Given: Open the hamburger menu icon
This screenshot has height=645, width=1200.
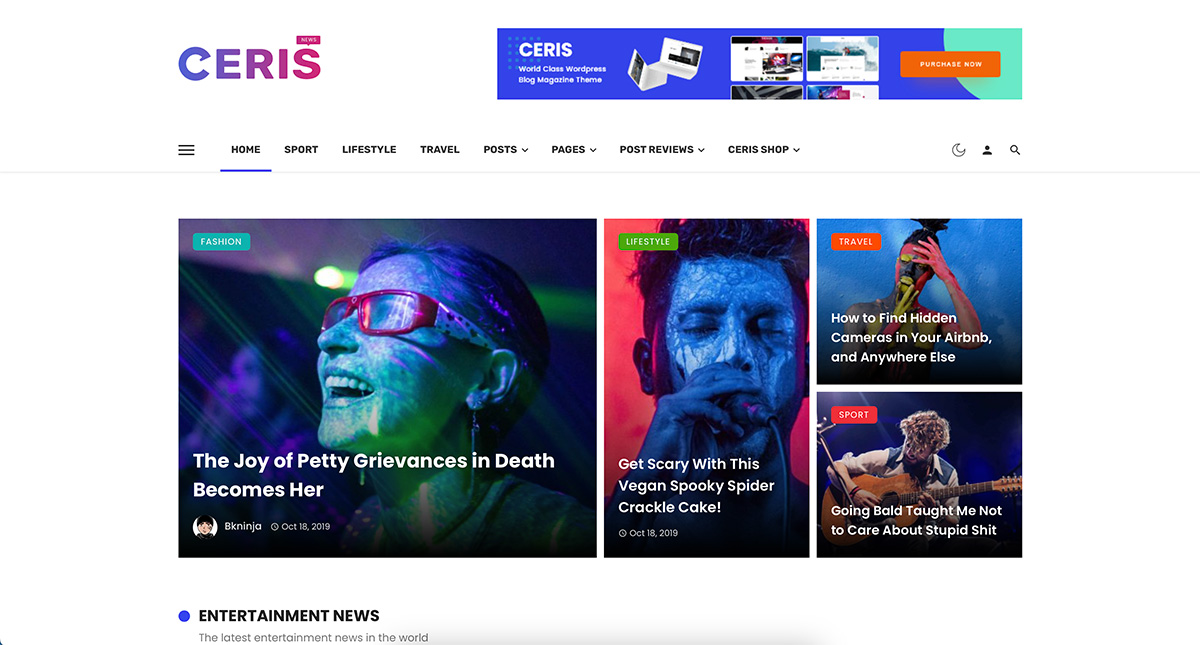Looking at the screenshot, I should pos(186,150).
